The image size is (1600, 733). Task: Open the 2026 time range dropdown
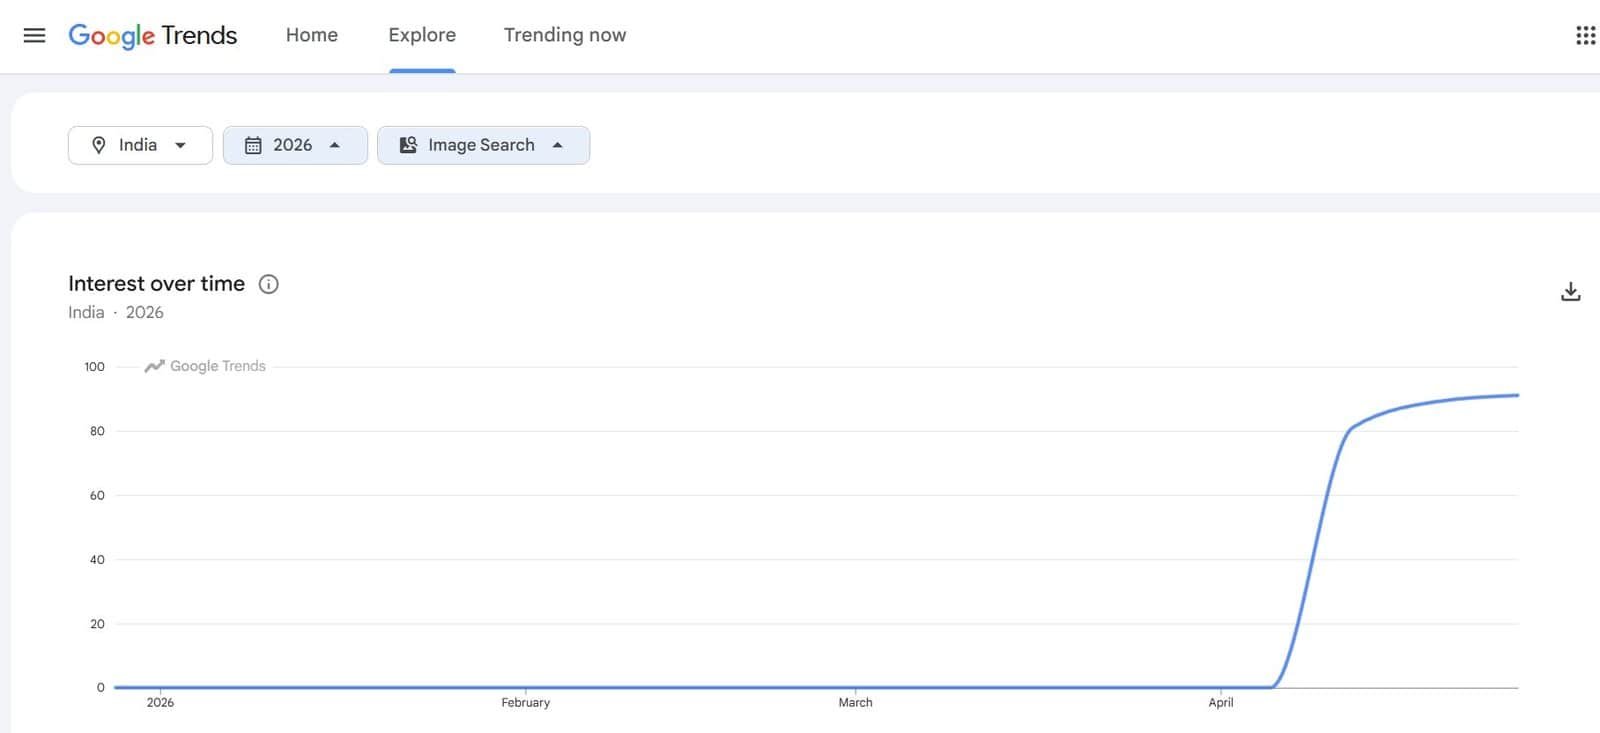point(295,145)
